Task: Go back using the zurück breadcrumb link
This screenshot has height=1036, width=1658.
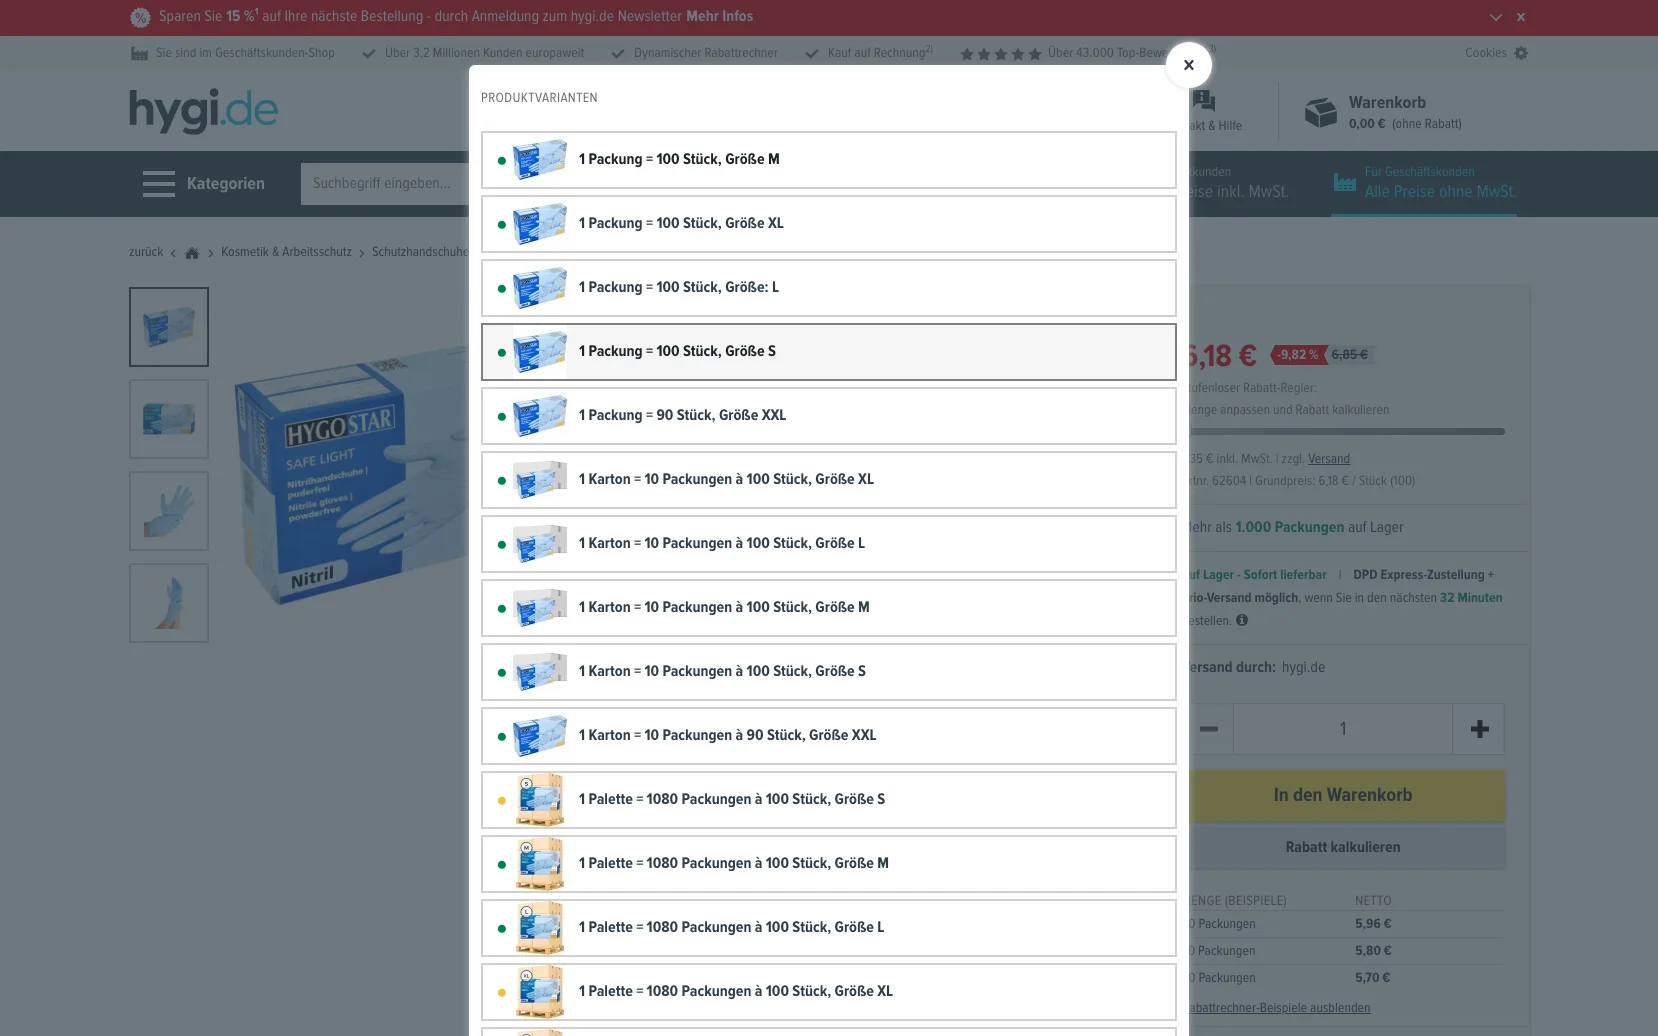Action: pos(146,252)
